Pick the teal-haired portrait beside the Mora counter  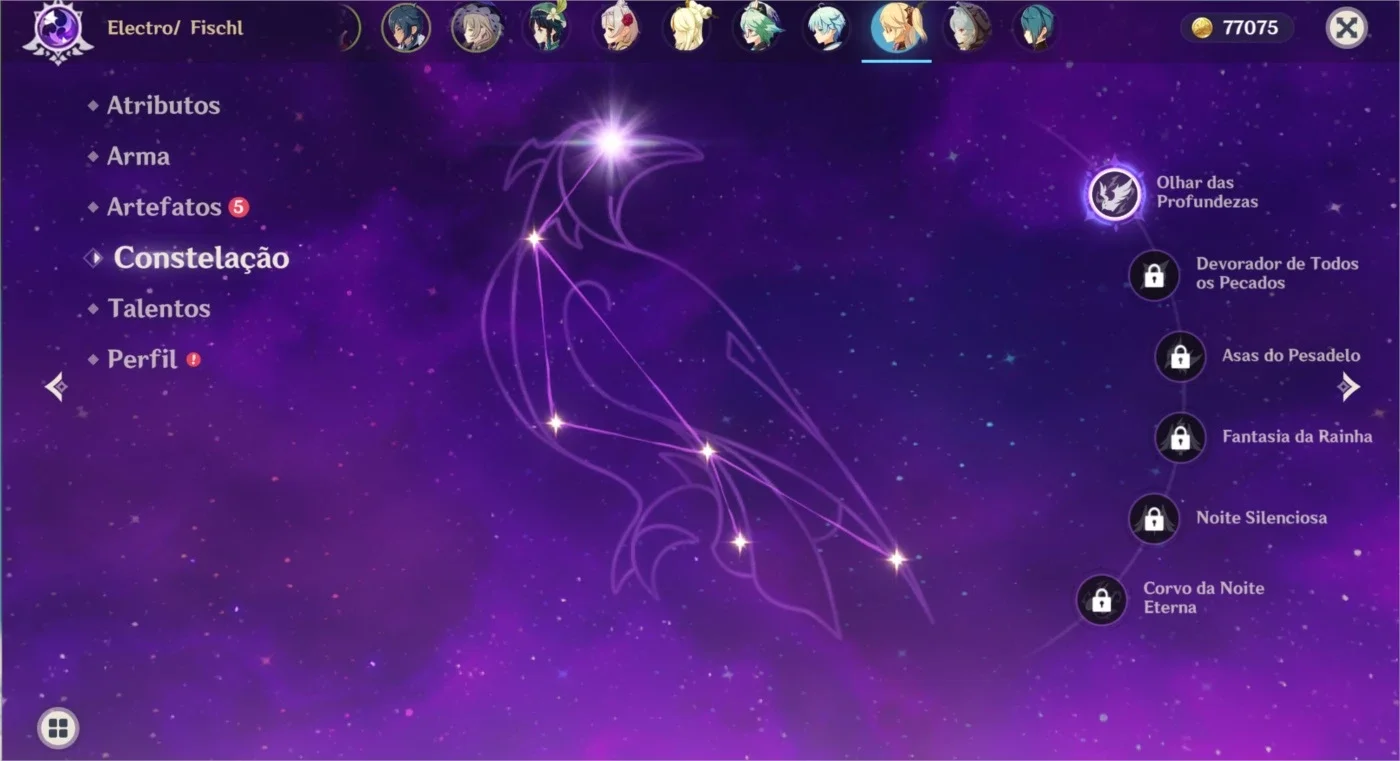pos(1036,28)
